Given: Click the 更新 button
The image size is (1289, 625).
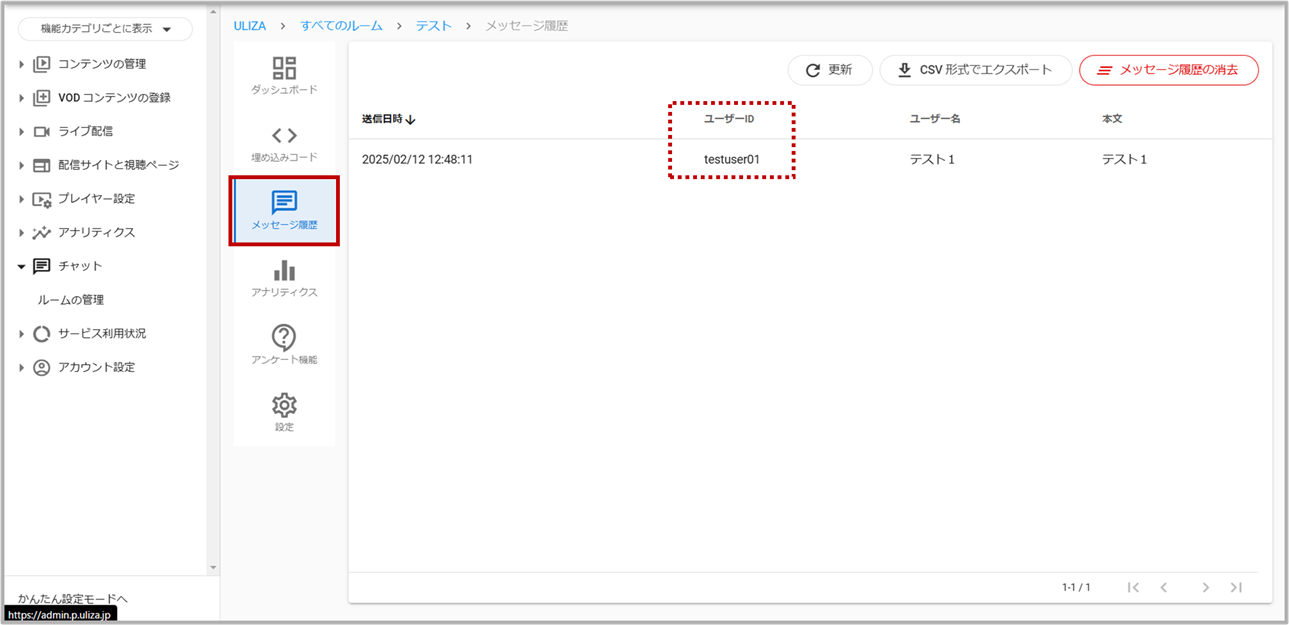Looking at the screenshot, I should [830, 70].
